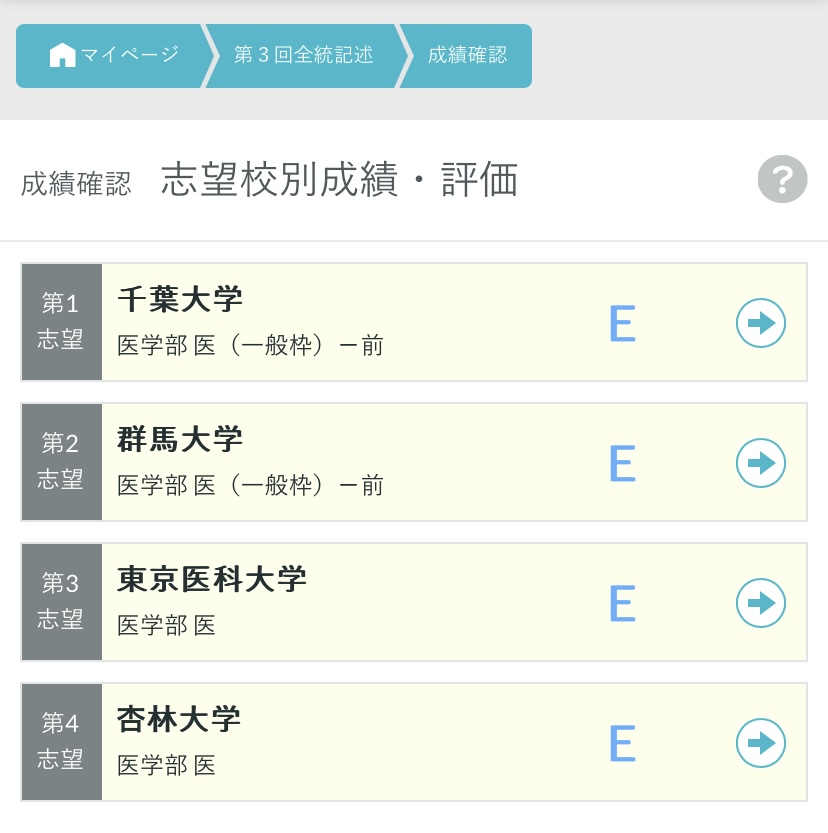The height and width of the screenshot is (833, 828).
Task: Click the E grade for 千葉大学
Action: [x=622, y=323]
